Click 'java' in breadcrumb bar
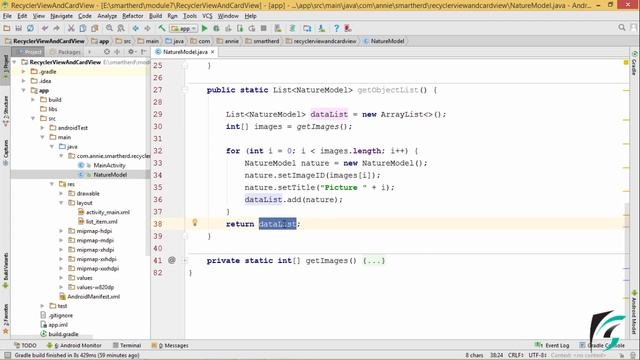This screenshot has height=360, width=640. pyautogui.click(x=175, y=41)
